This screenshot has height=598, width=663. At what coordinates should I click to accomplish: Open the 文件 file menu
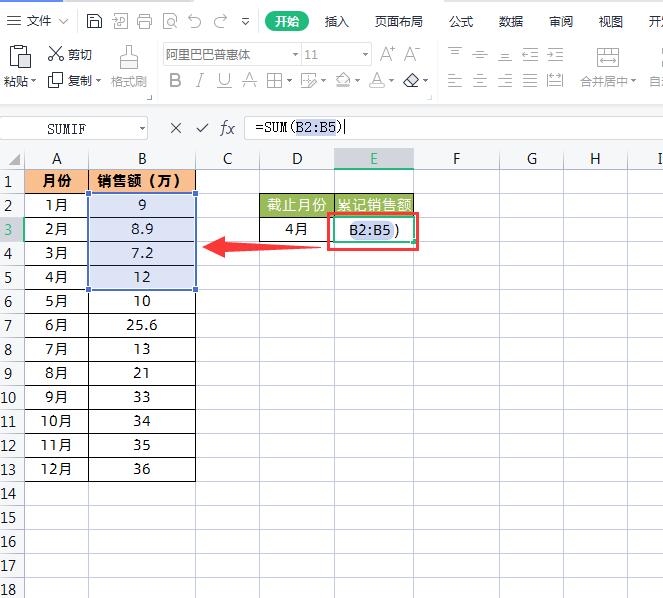[x=38, y=21]
